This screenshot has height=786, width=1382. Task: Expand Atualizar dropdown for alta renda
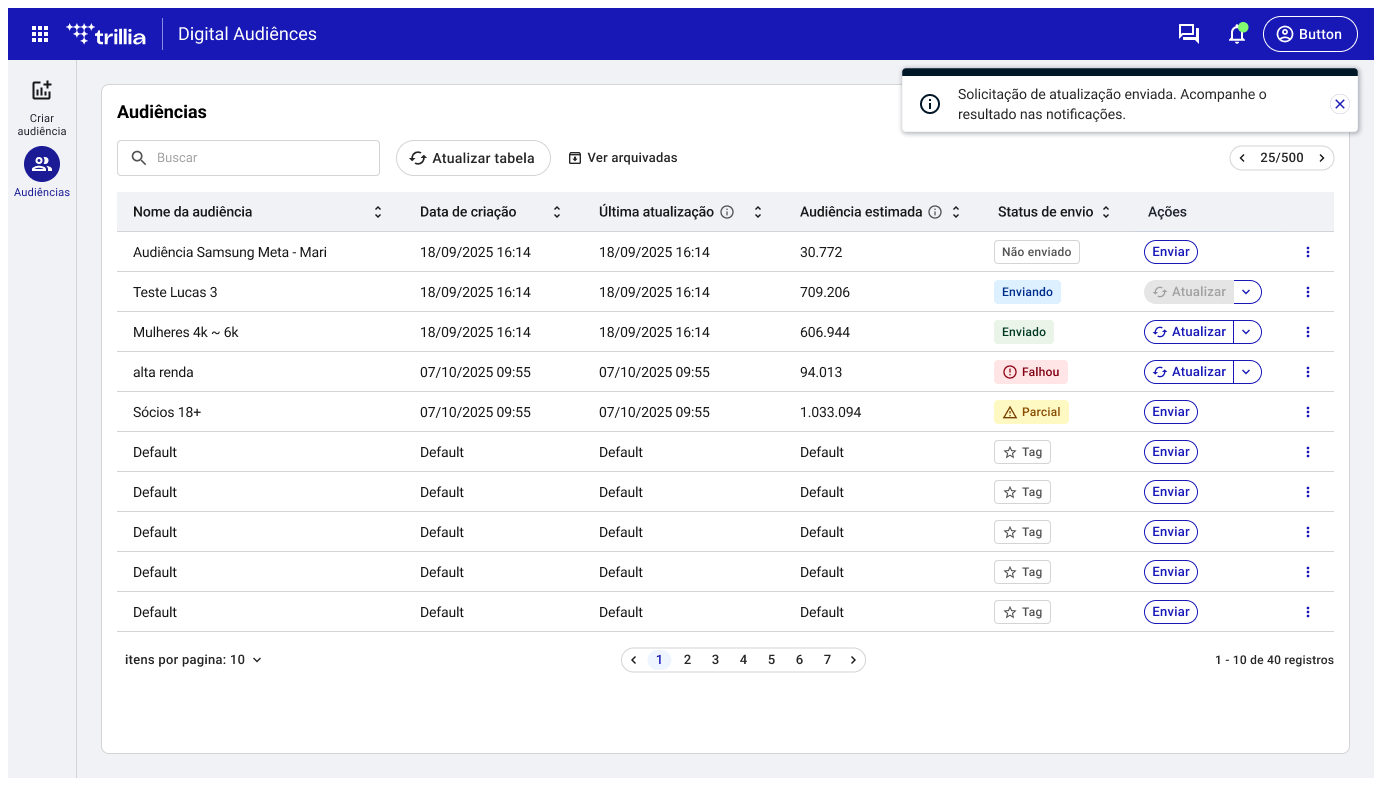pyautogui.click(x=1247, y=372)
